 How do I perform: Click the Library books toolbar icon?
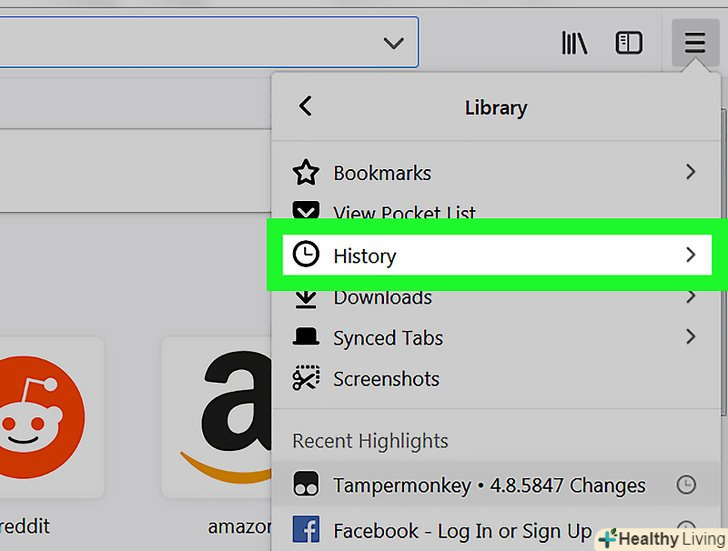pyautogui.click(x=574, y=43)
